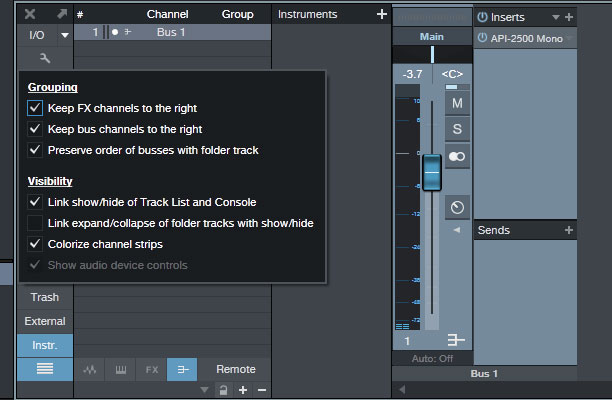Screen dimensions: 612x400
Task: Show bus channels using the bus filter icon
Action: coord(181,369)
